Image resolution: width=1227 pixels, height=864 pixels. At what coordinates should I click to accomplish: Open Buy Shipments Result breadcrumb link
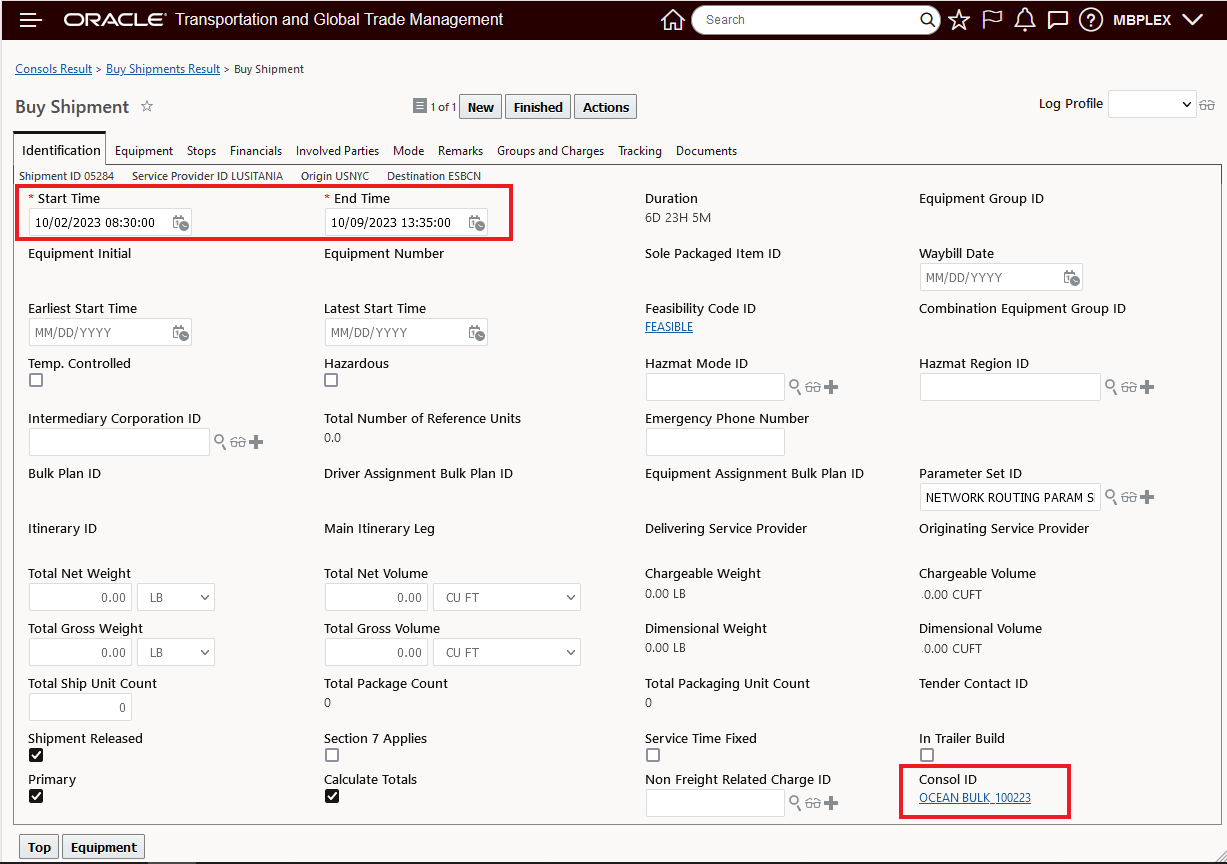[163, 69]
